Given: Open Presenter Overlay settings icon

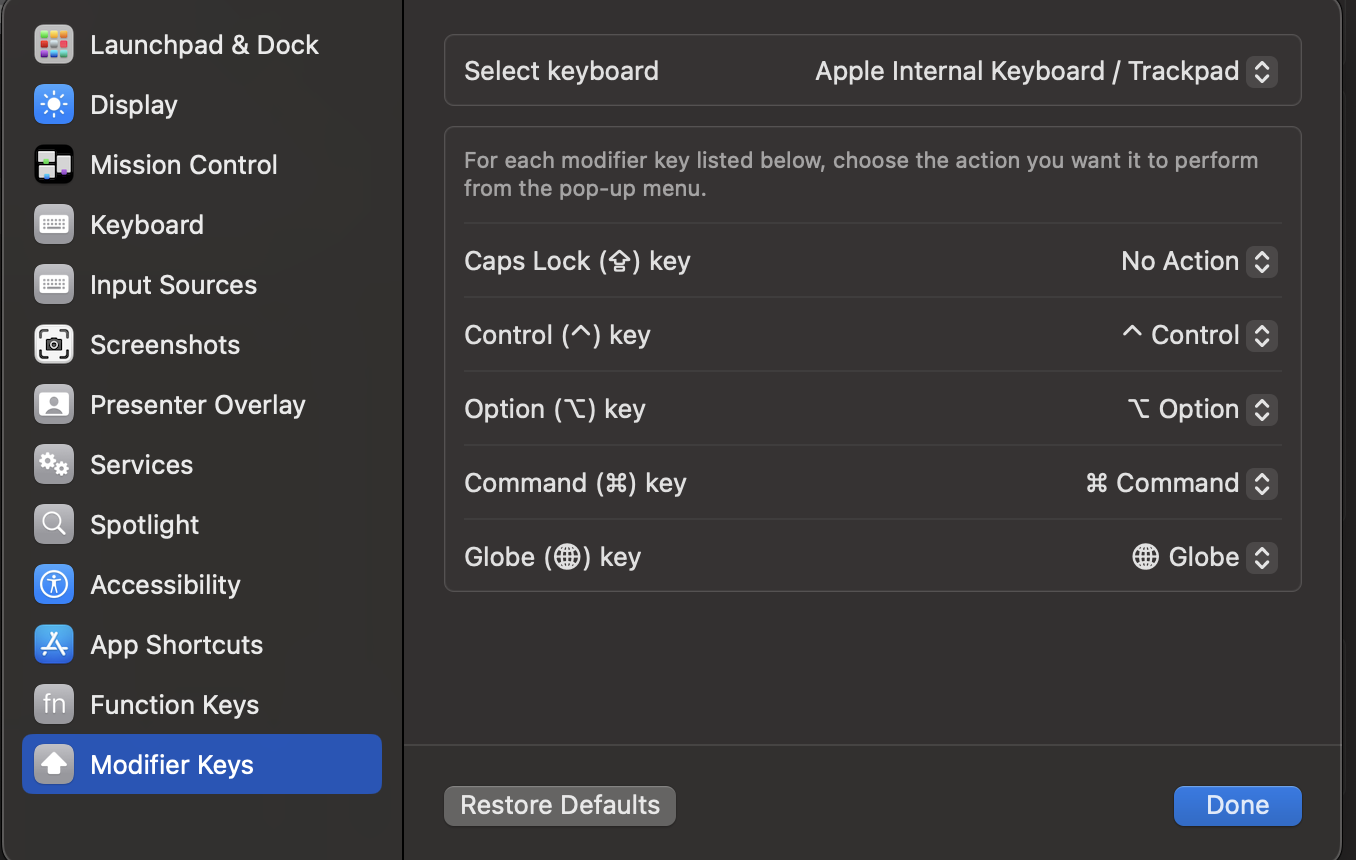Looking at the screenshot, I should coord(54,404).
